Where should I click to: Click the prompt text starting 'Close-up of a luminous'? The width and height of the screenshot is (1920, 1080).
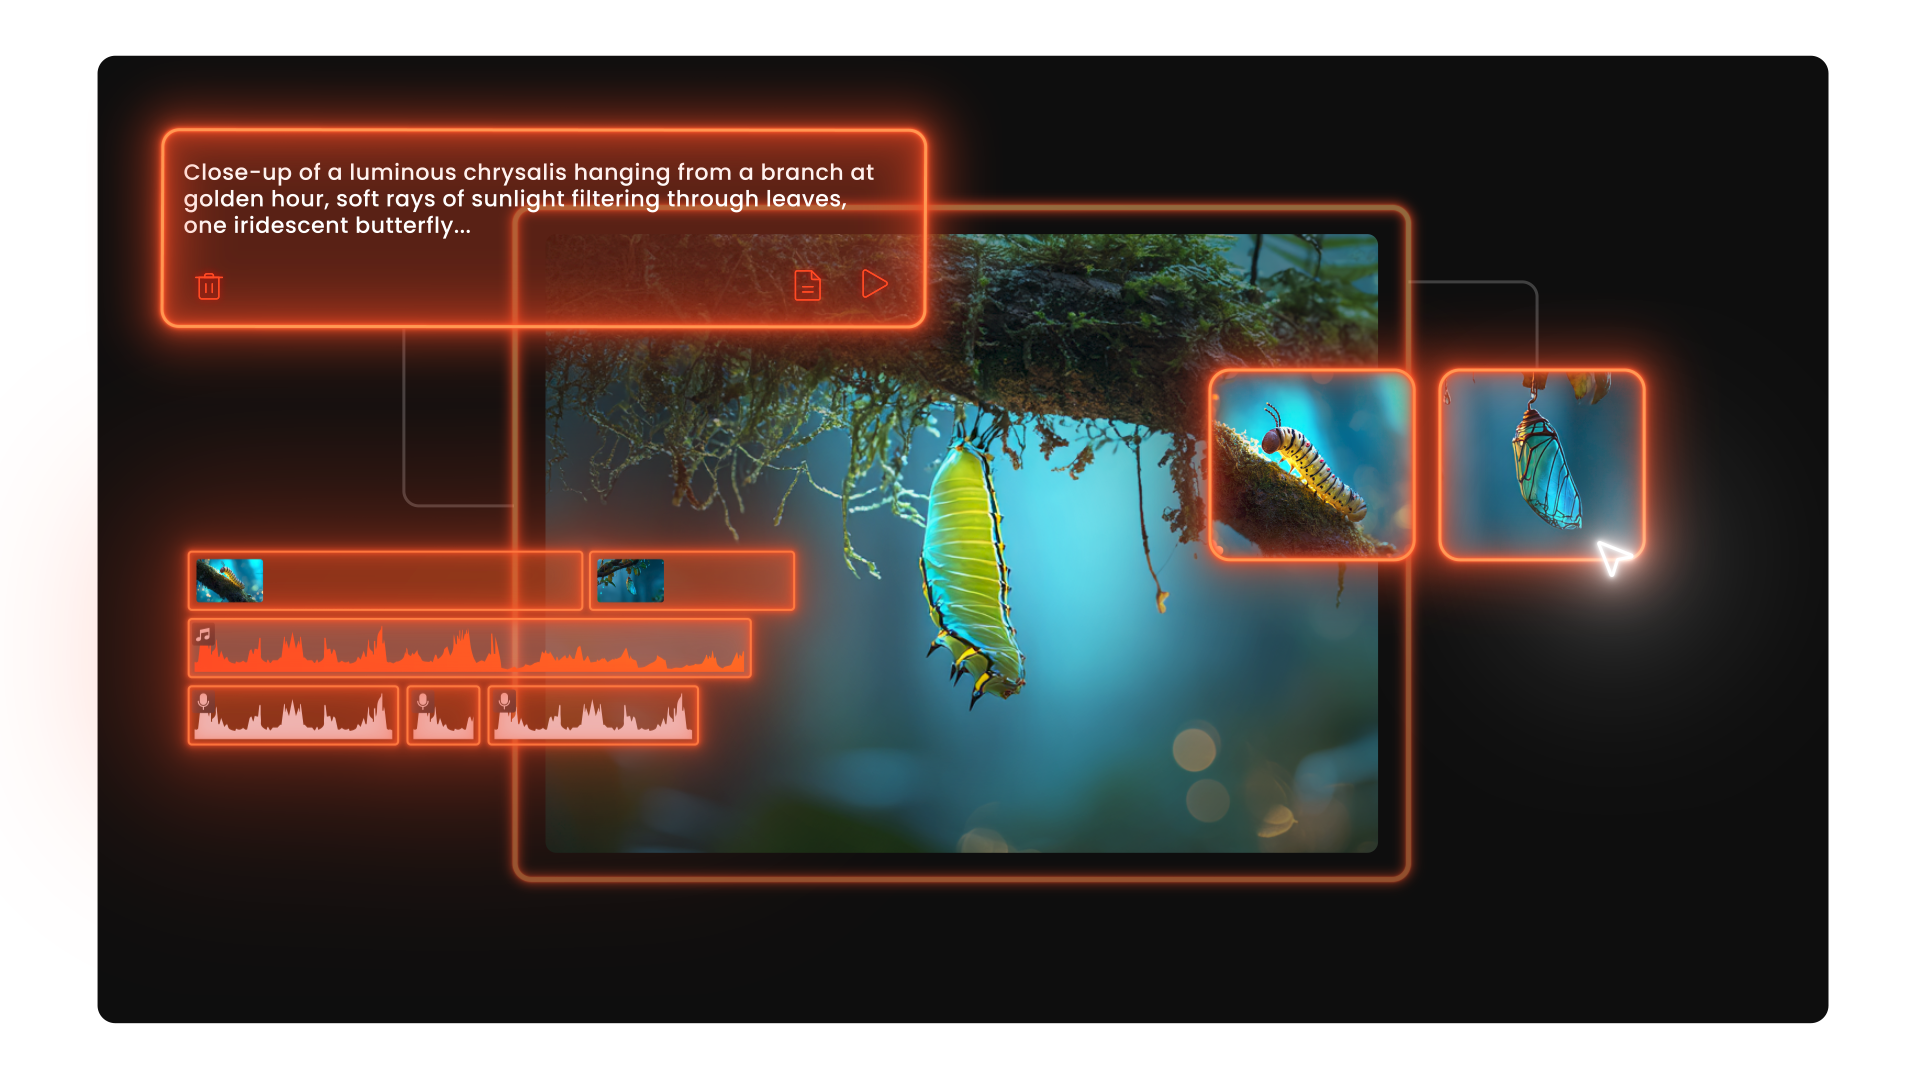(x=529, y=199)
